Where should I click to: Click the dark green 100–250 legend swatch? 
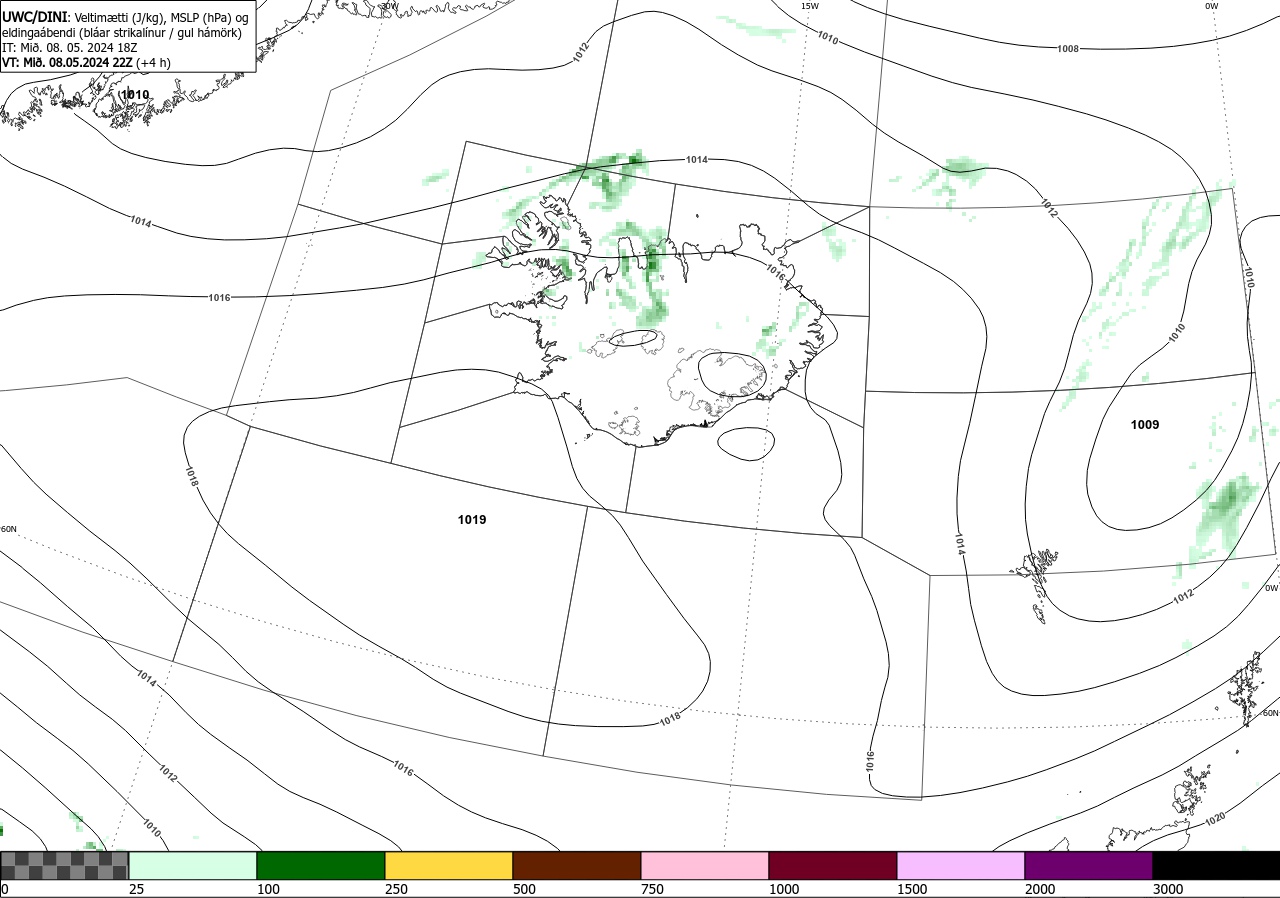321,865
